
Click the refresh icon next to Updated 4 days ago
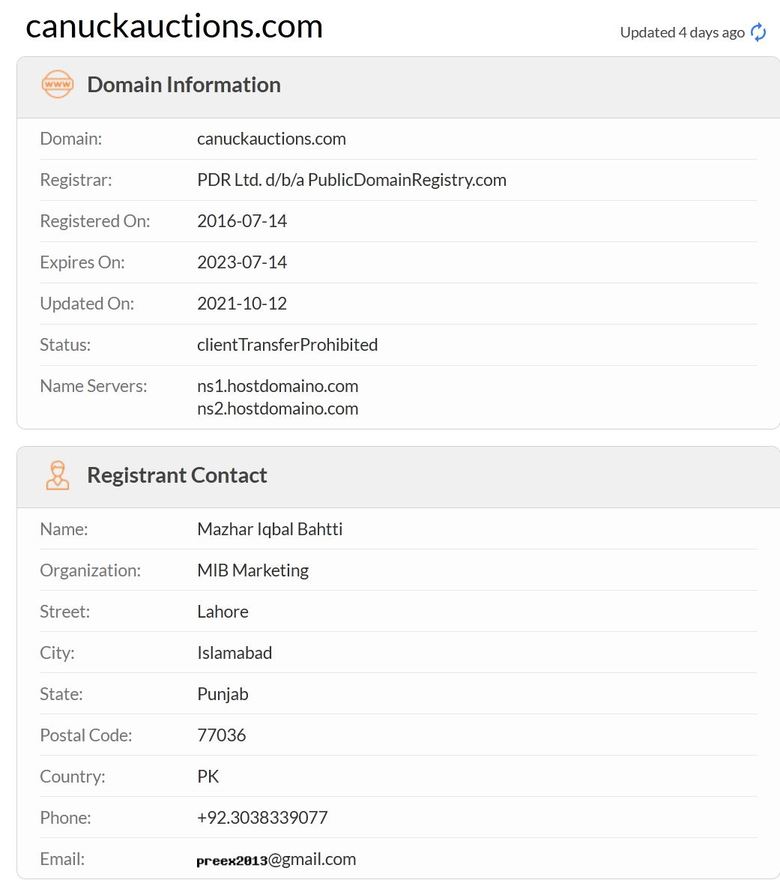(758, 32)
